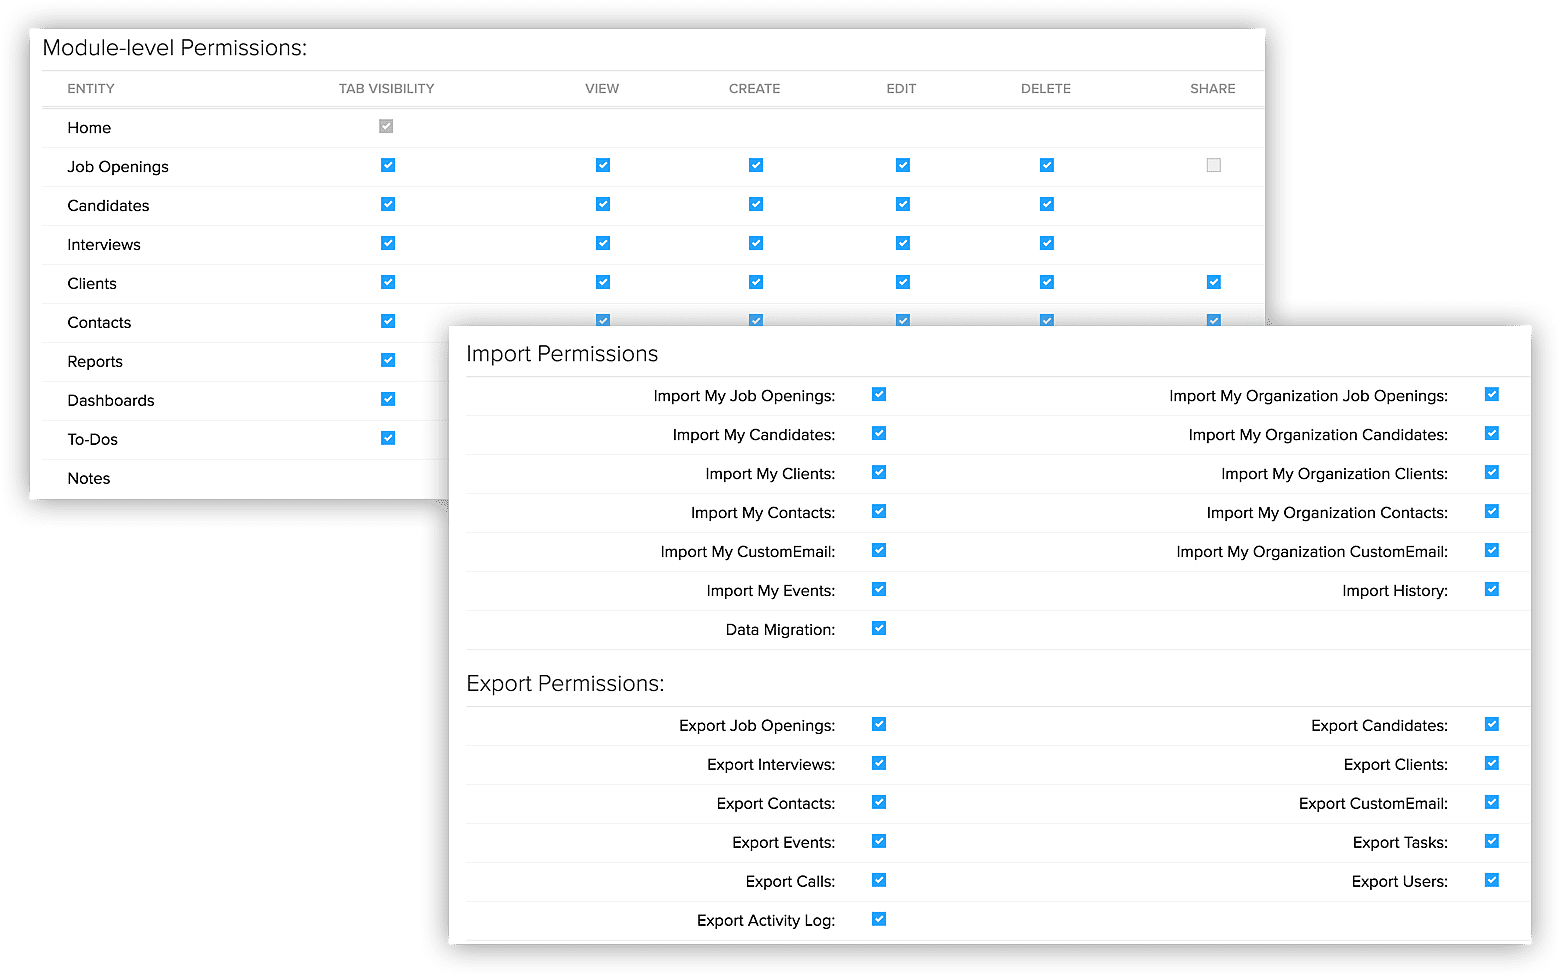Image resolution: width=1561 pixels, height=976 pixels.
Task: Toggle Contacts Tab Visibility checkbox
Action: [x=388, y=321]
